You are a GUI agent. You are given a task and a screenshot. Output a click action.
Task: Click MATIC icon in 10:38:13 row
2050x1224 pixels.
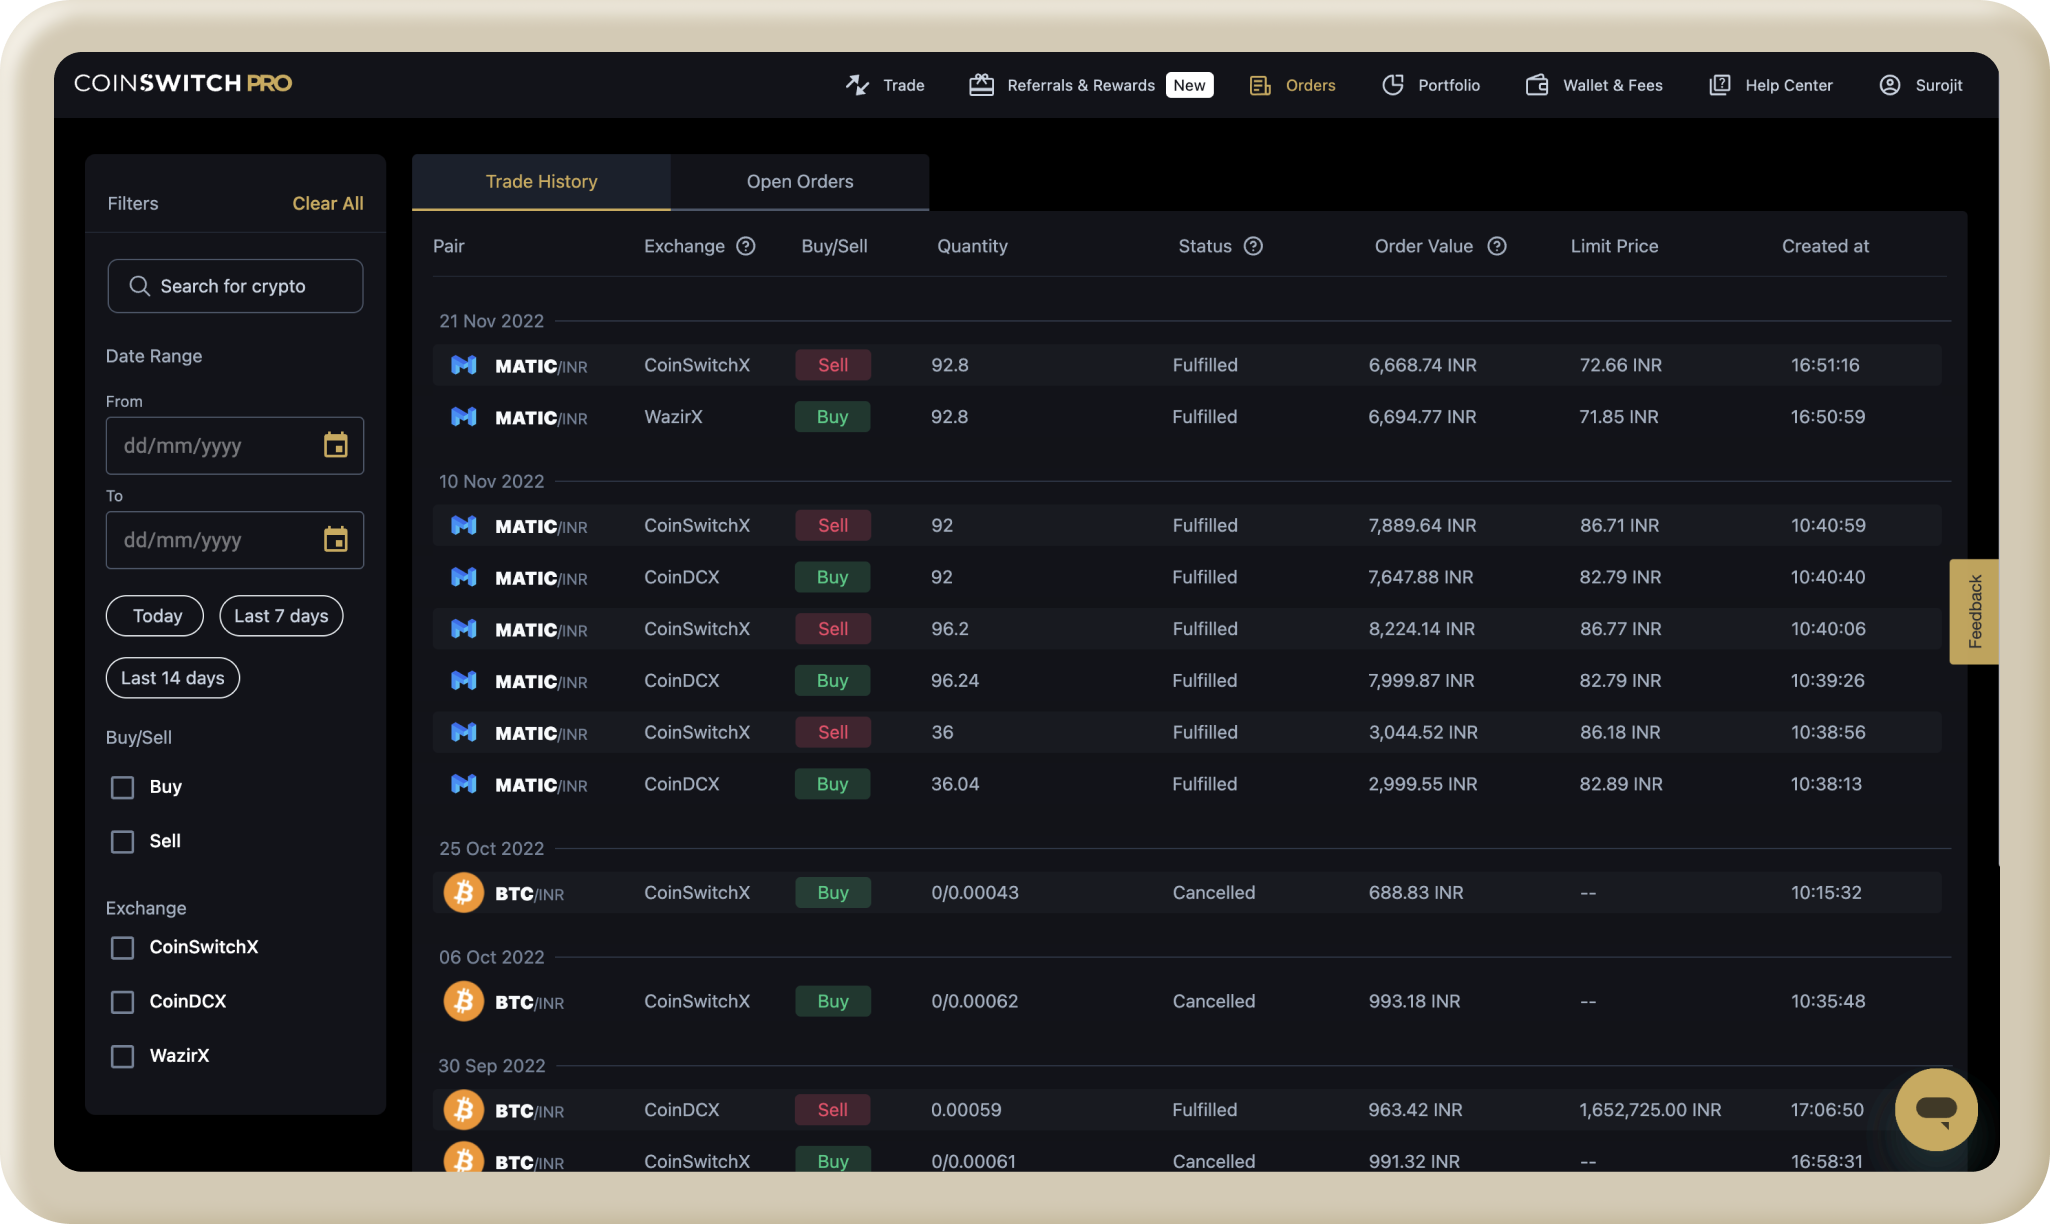click(464, 784)
